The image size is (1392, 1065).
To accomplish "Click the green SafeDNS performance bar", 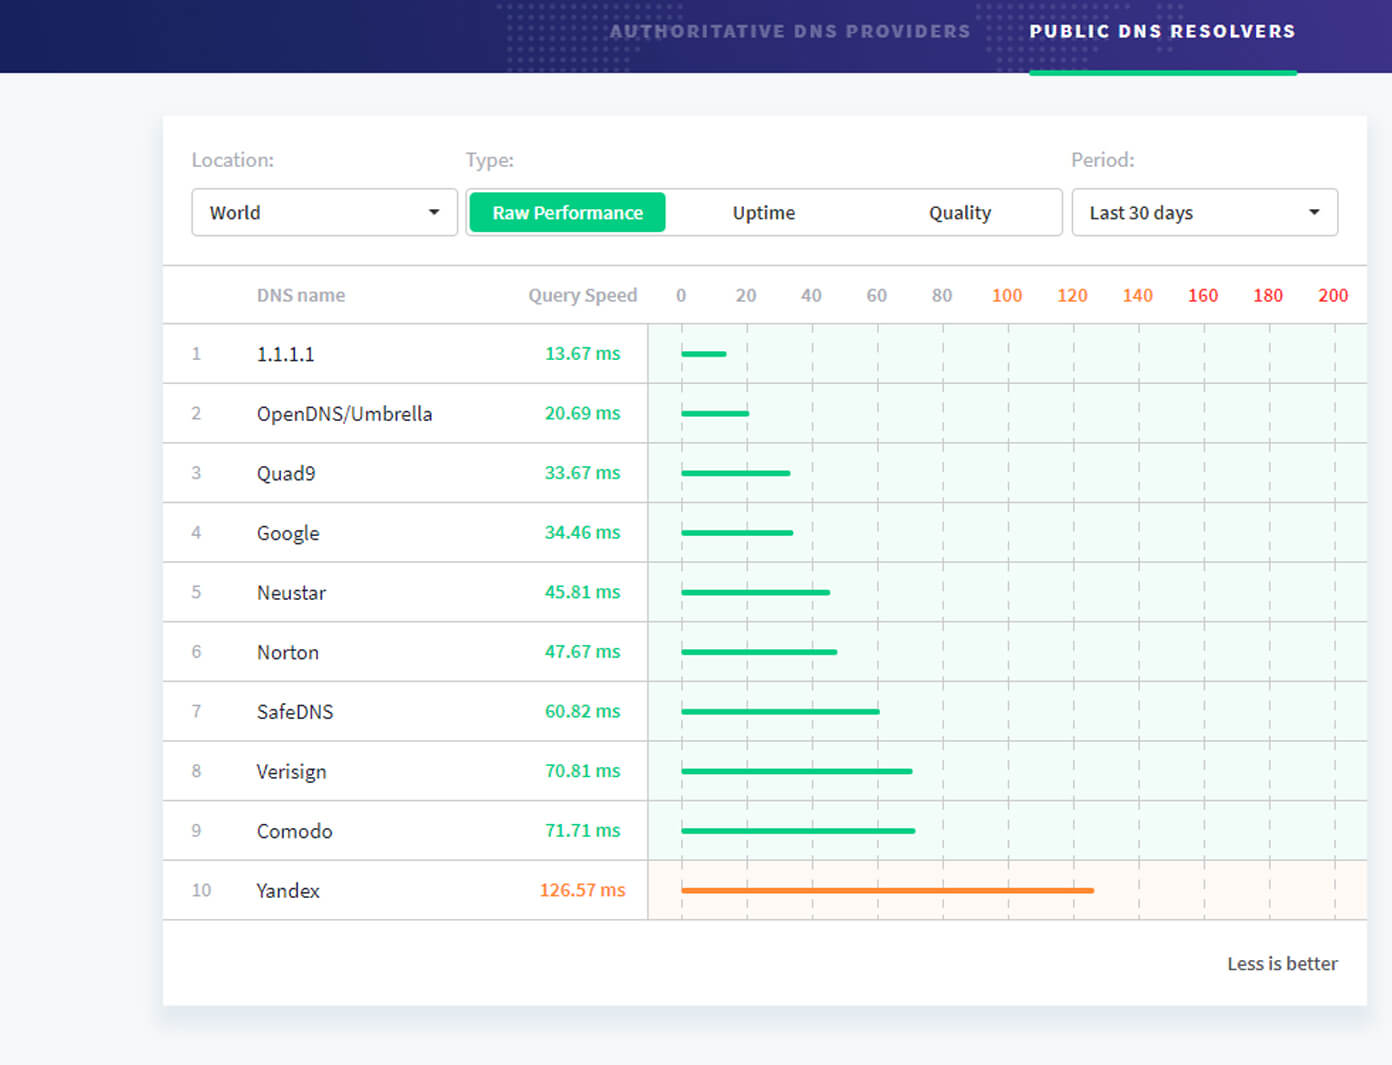I will (780, 711).
